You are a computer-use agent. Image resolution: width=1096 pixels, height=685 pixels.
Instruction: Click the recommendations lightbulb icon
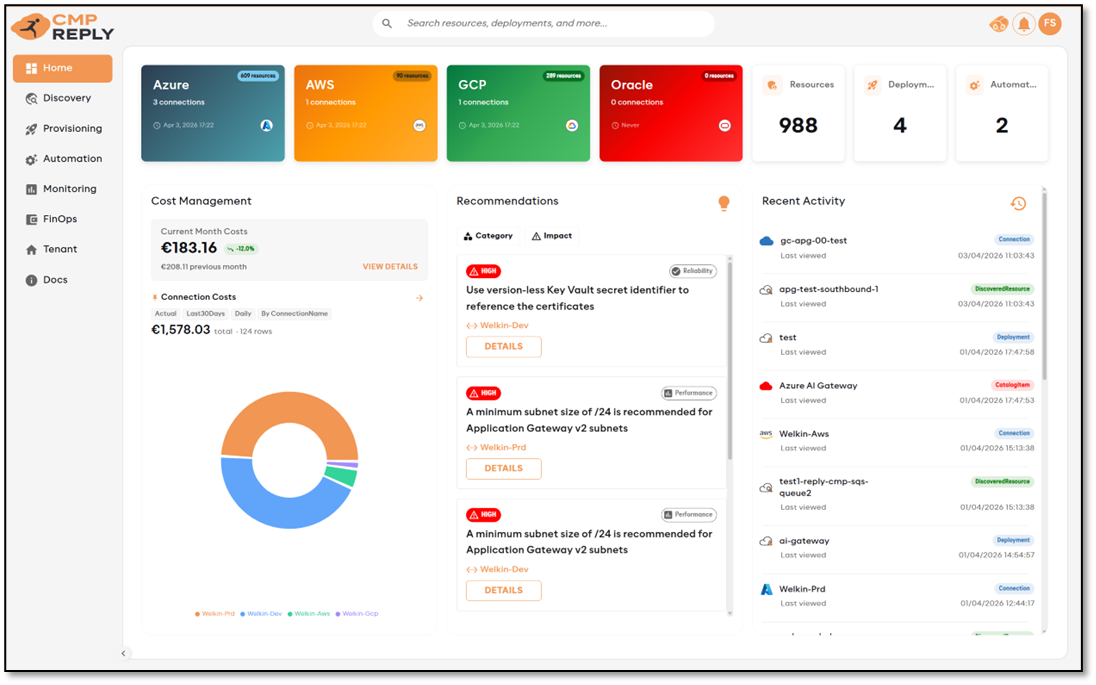(x=724, y=203)
